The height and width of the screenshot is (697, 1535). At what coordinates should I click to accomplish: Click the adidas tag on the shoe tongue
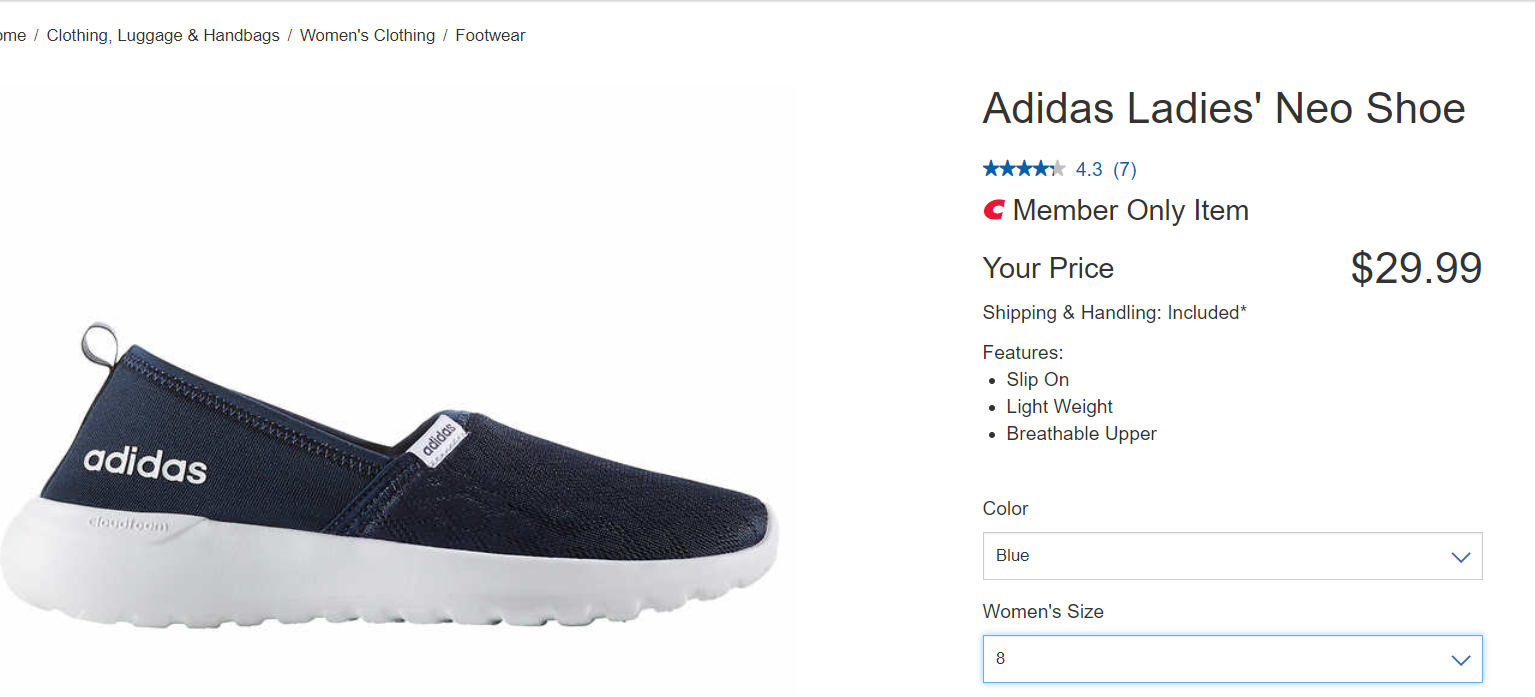438,439
